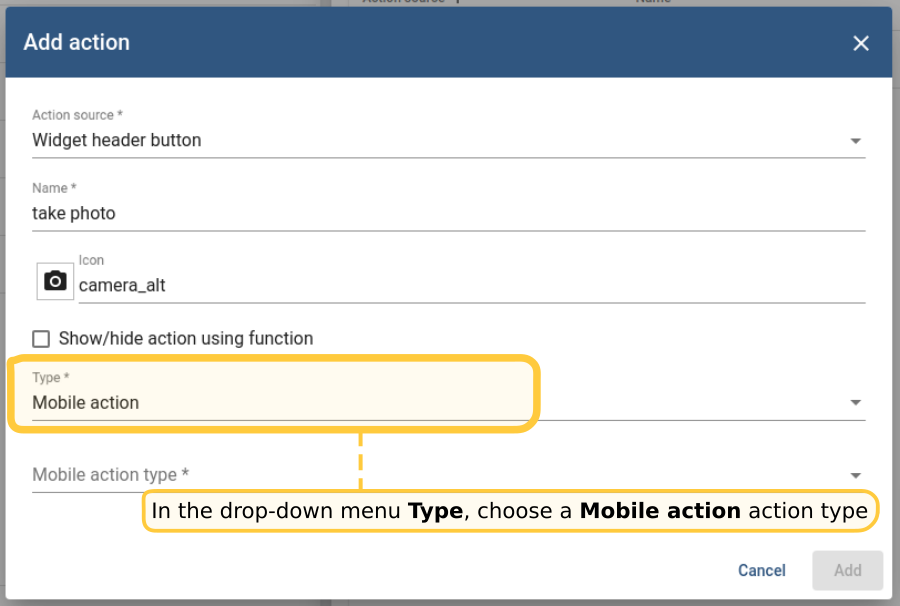Click the Mobile action selected type value
Viewport: 900px width, 606px height.
click(86, 403)
